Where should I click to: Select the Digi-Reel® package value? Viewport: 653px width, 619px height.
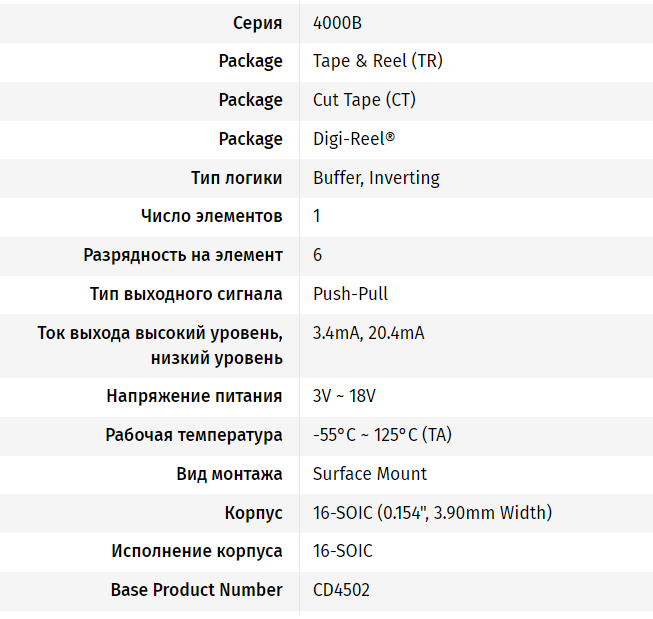click(353, 139)
